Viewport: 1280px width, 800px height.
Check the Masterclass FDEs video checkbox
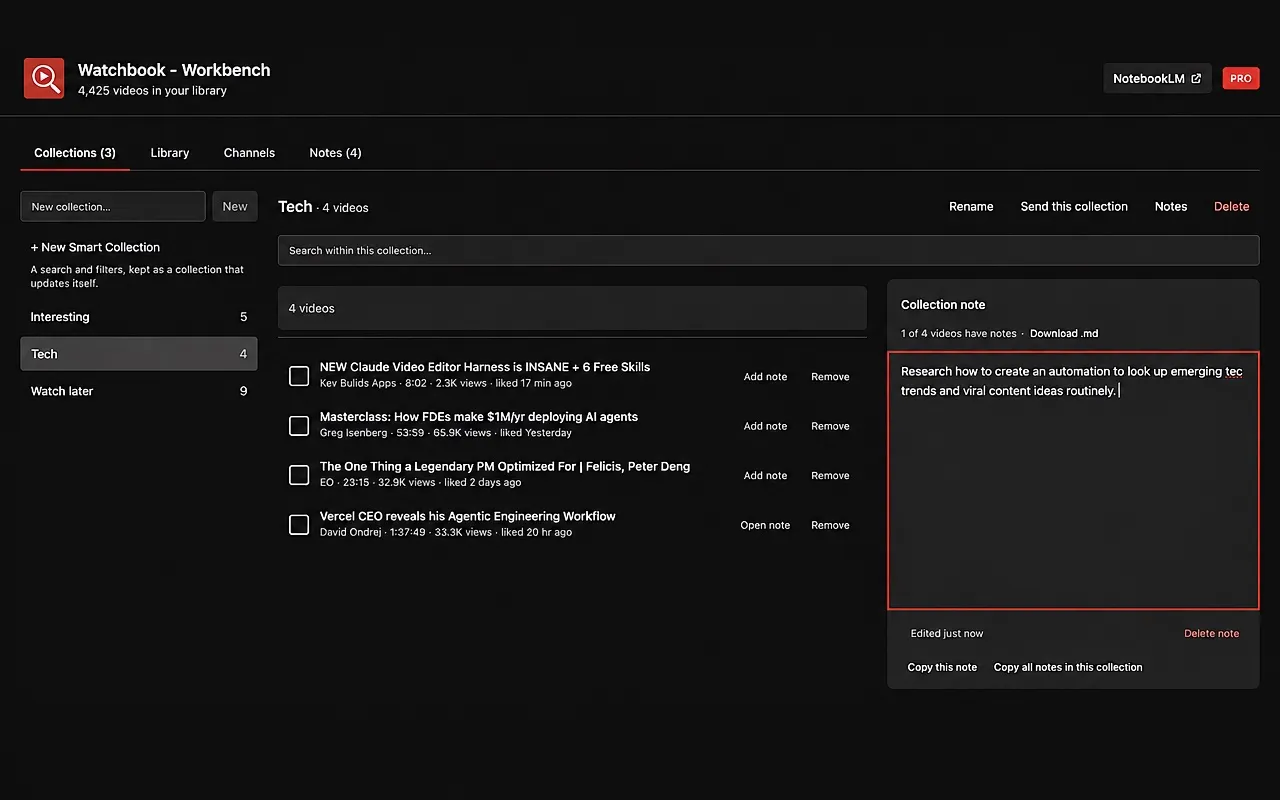tap(299, 426)
